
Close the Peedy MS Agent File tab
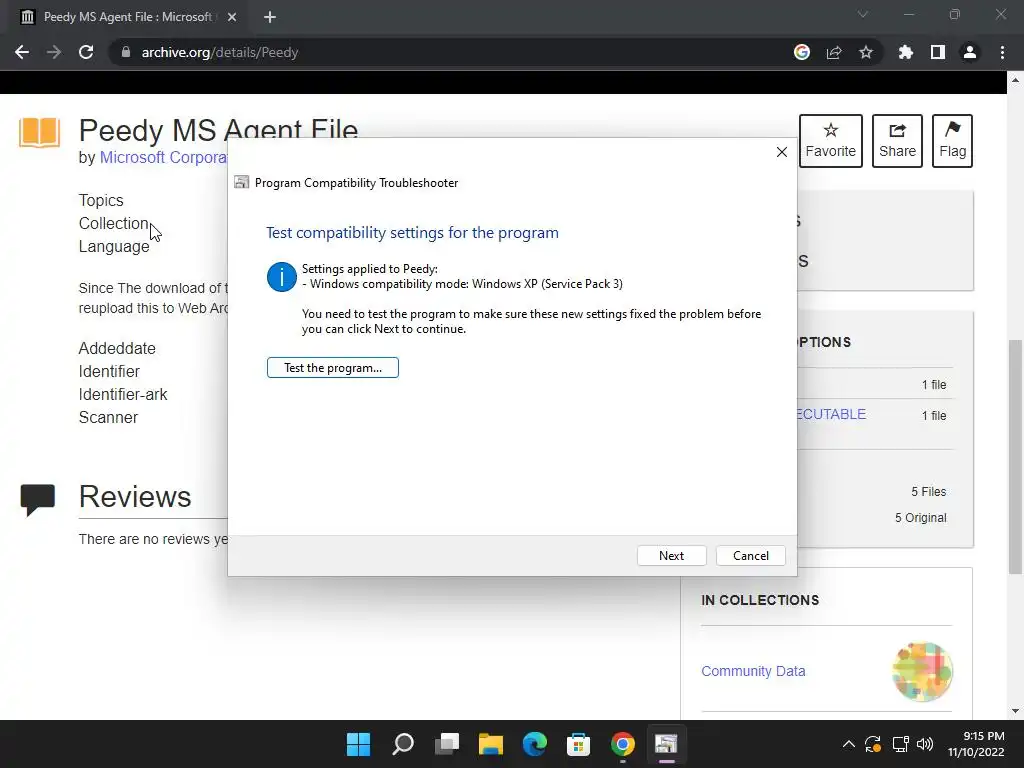pos(232,17)
